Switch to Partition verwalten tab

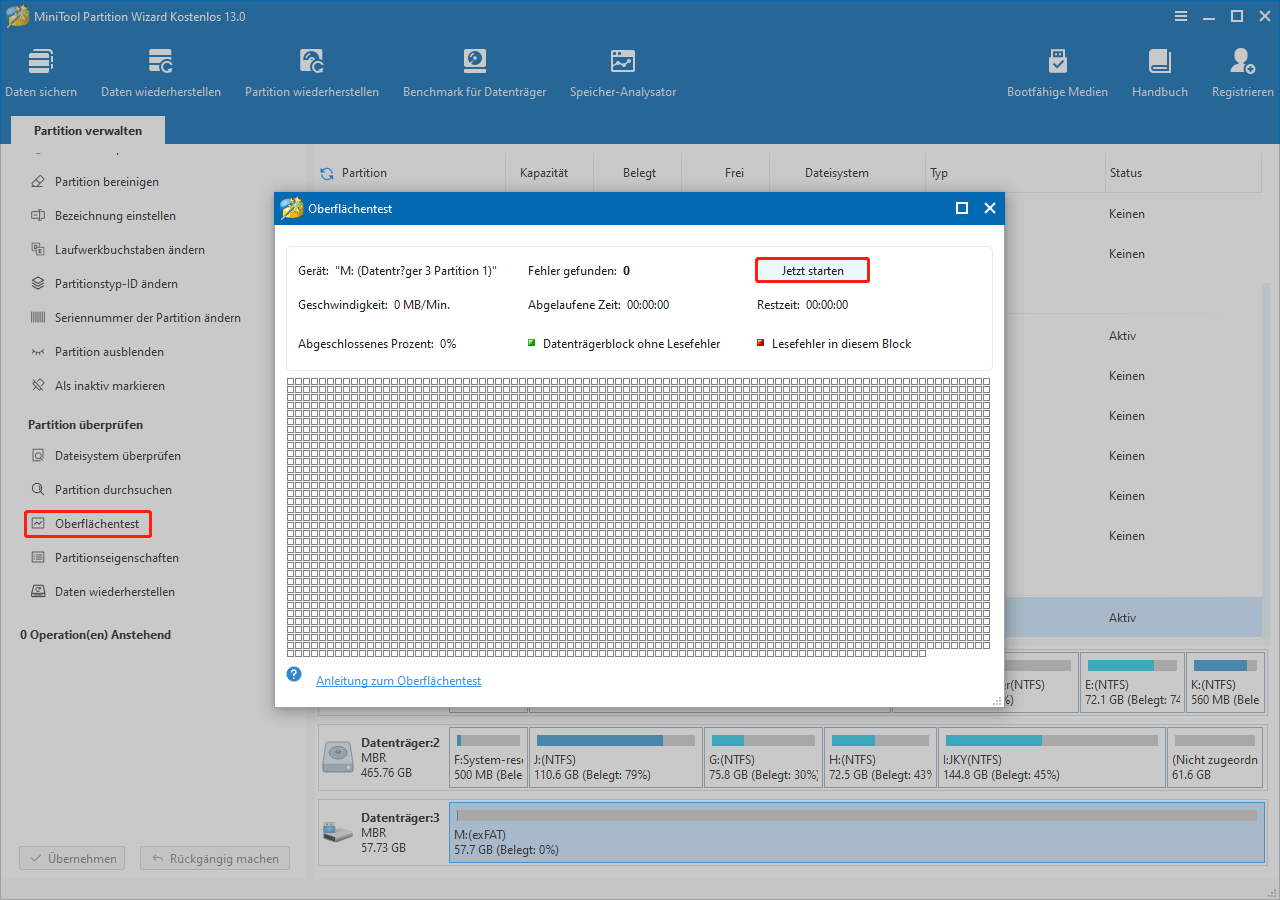tap(87, 130)
